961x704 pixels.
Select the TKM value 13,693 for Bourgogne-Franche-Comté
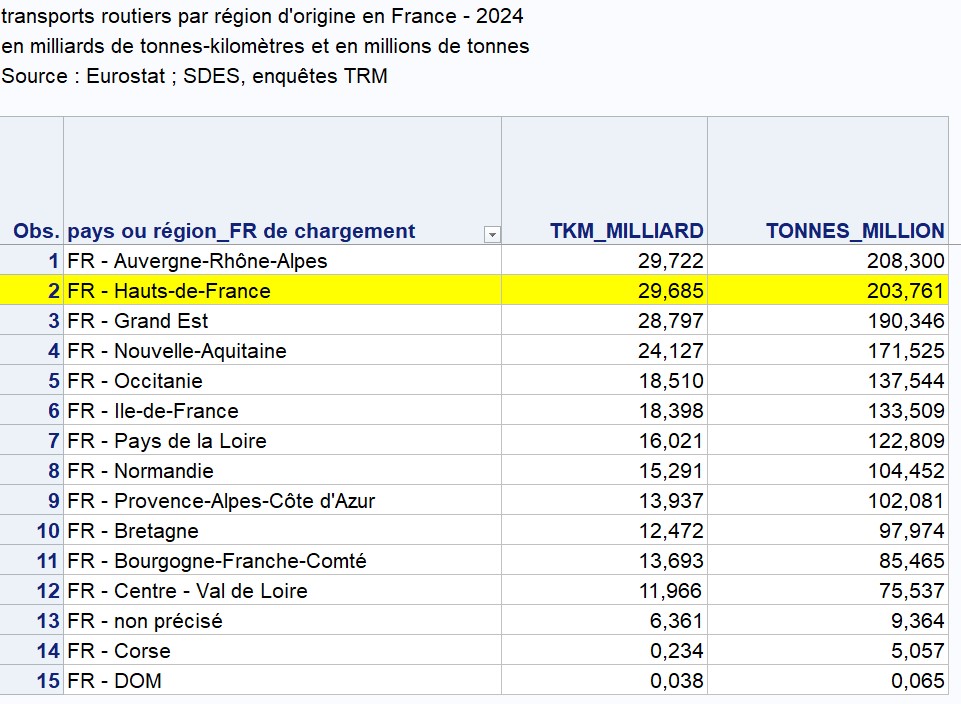point(670,561)
